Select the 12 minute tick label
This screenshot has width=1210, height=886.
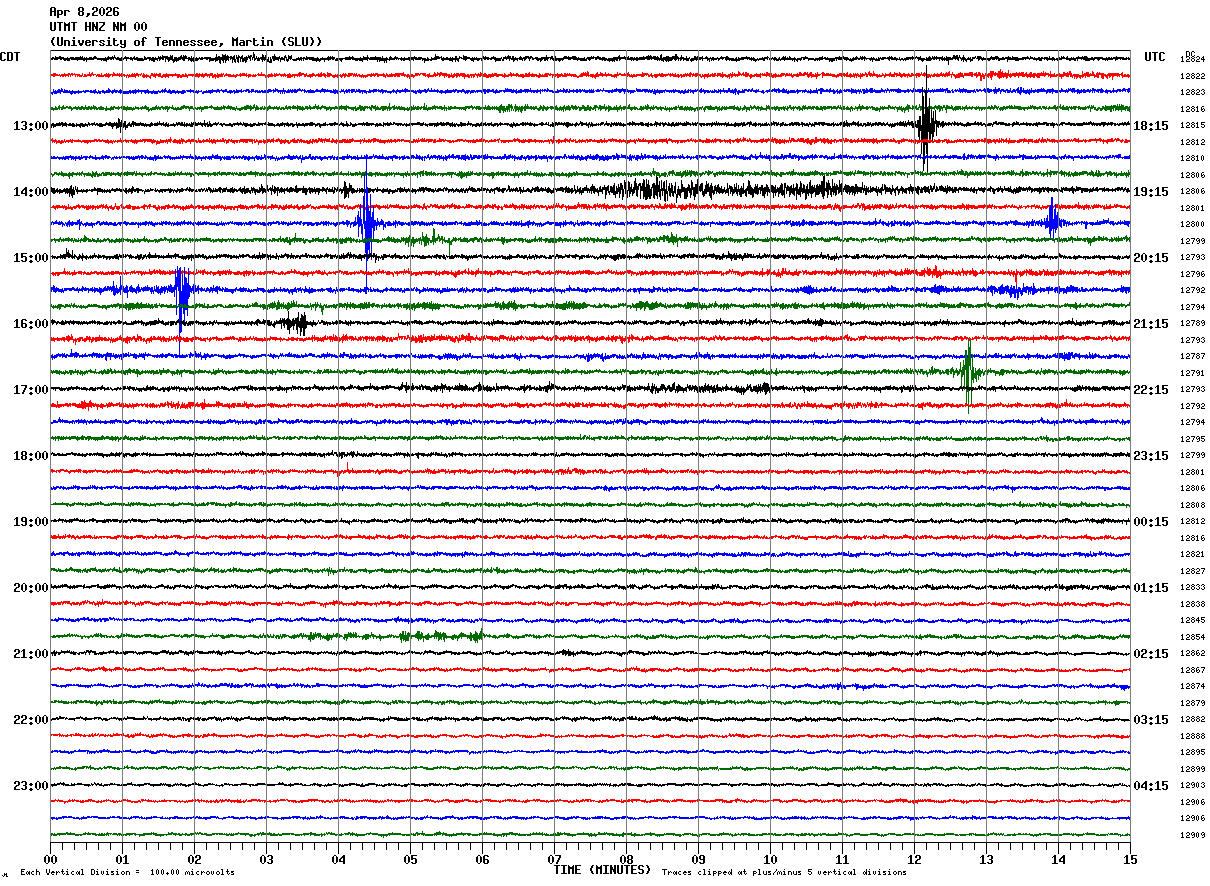(914, 859)
